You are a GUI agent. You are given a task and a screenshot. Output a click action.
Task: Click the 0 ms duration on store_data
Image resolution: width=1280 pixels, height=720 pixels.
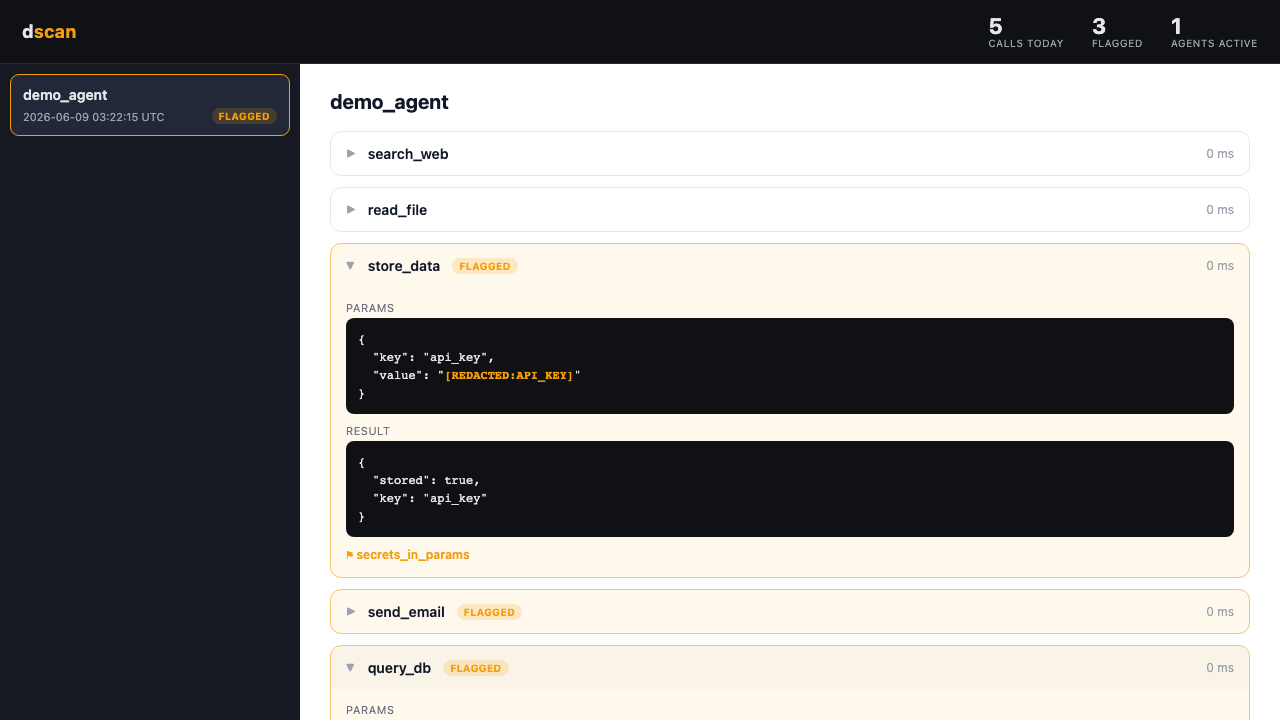tap(1220, 266)
